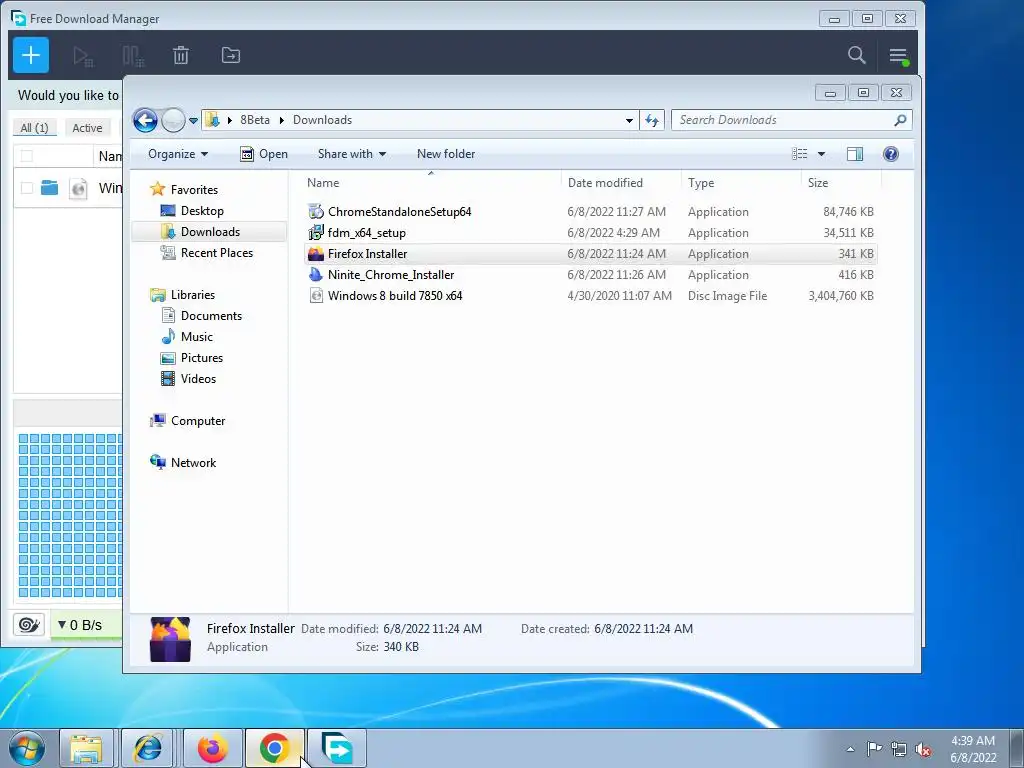The height and width of the screenshot is (768, 1024).
Task: Tick the checkbox for the Win download row
Action: (x=26, y=188)
